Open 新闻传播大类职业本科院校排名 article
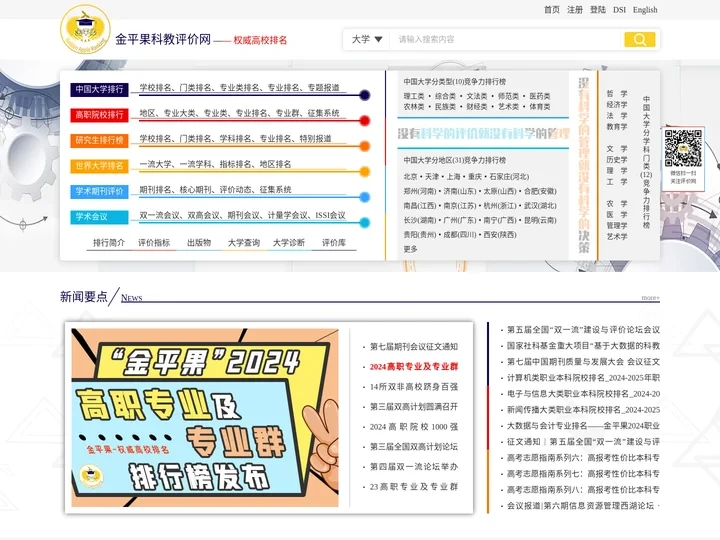The width and height of the screenshot is (720, 540). tap(583, 410)
